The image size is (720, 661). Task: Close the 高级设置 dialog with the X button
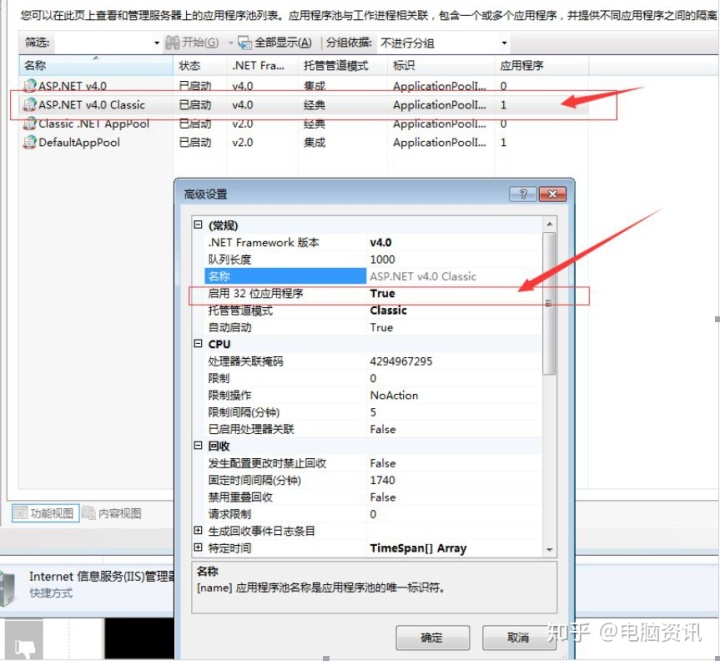(552, 194)
